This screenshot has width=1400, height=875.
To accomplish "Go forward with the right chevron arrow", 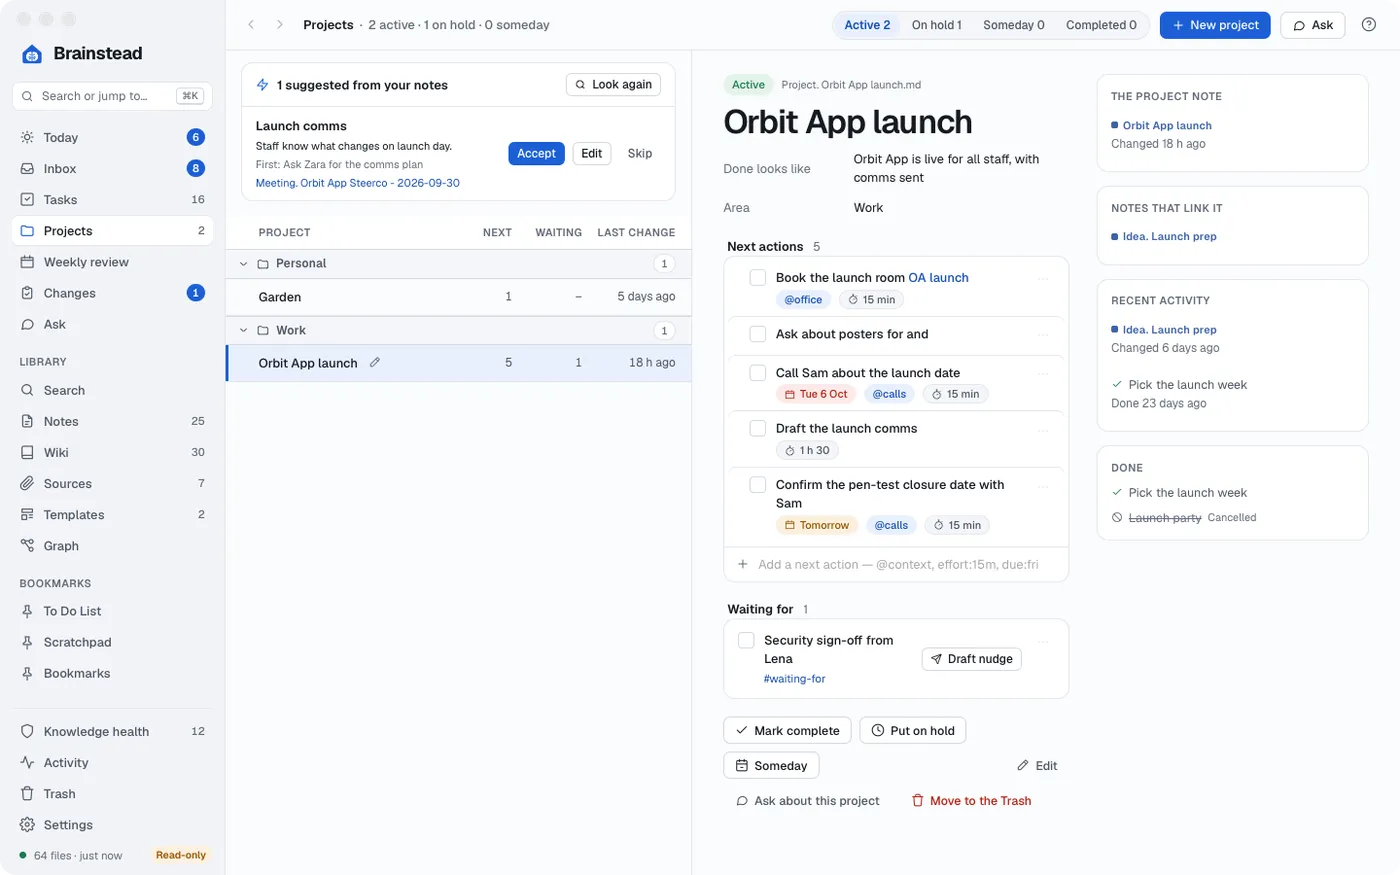I will pos(280,25).
